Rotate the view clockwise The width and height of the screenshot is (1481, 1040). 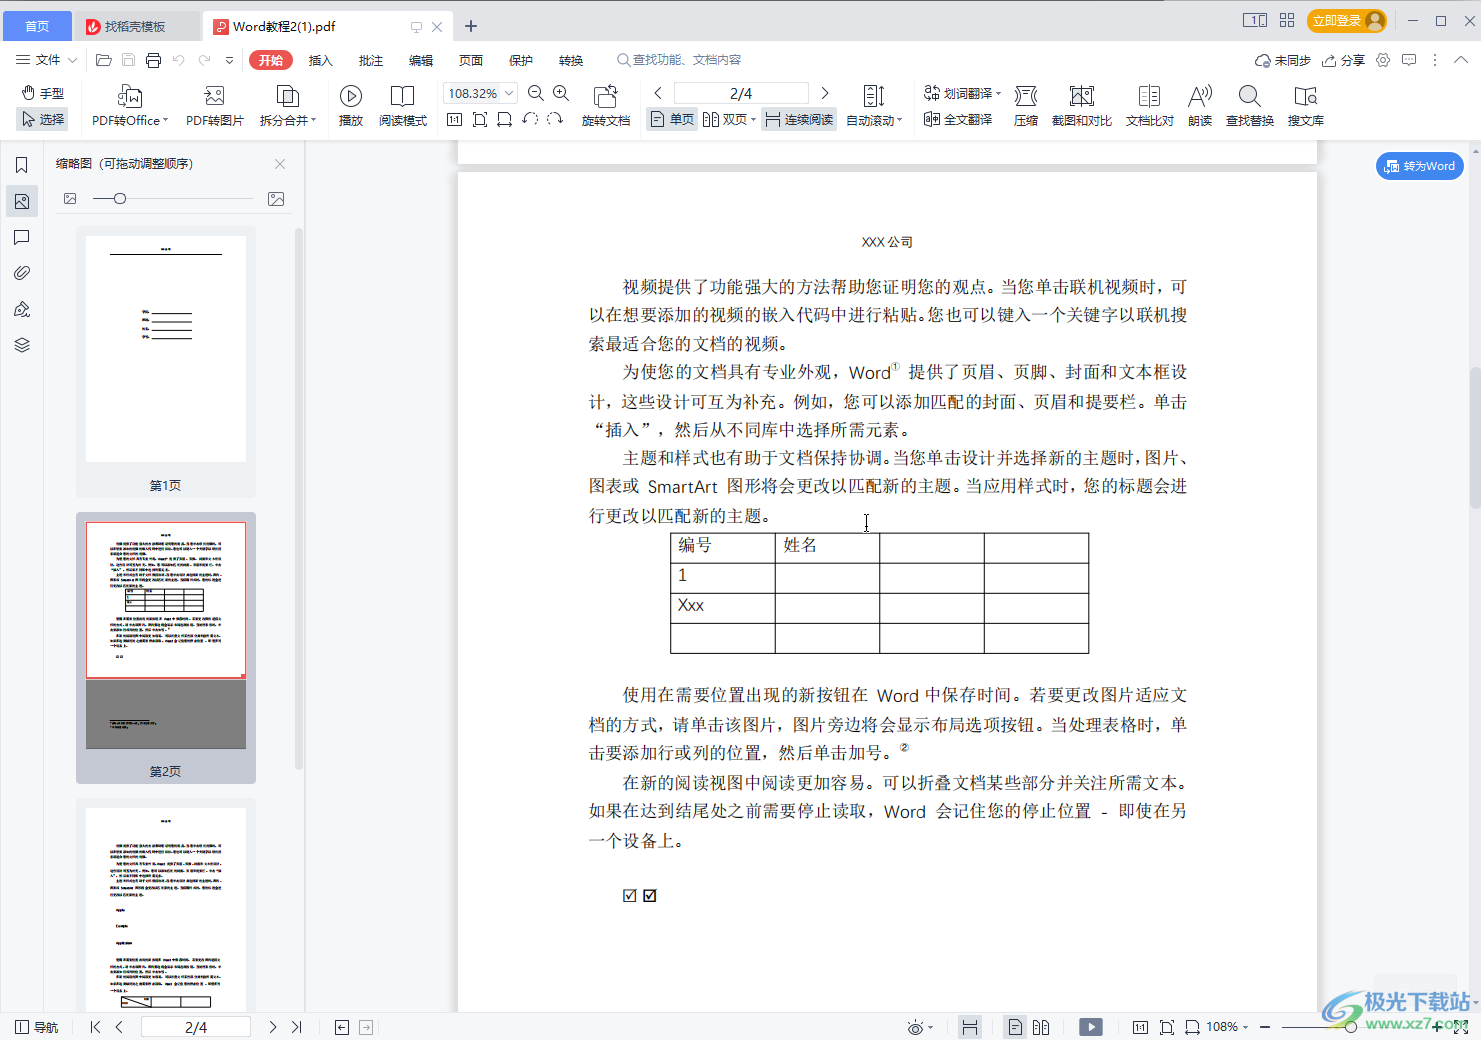coord(555,119)
